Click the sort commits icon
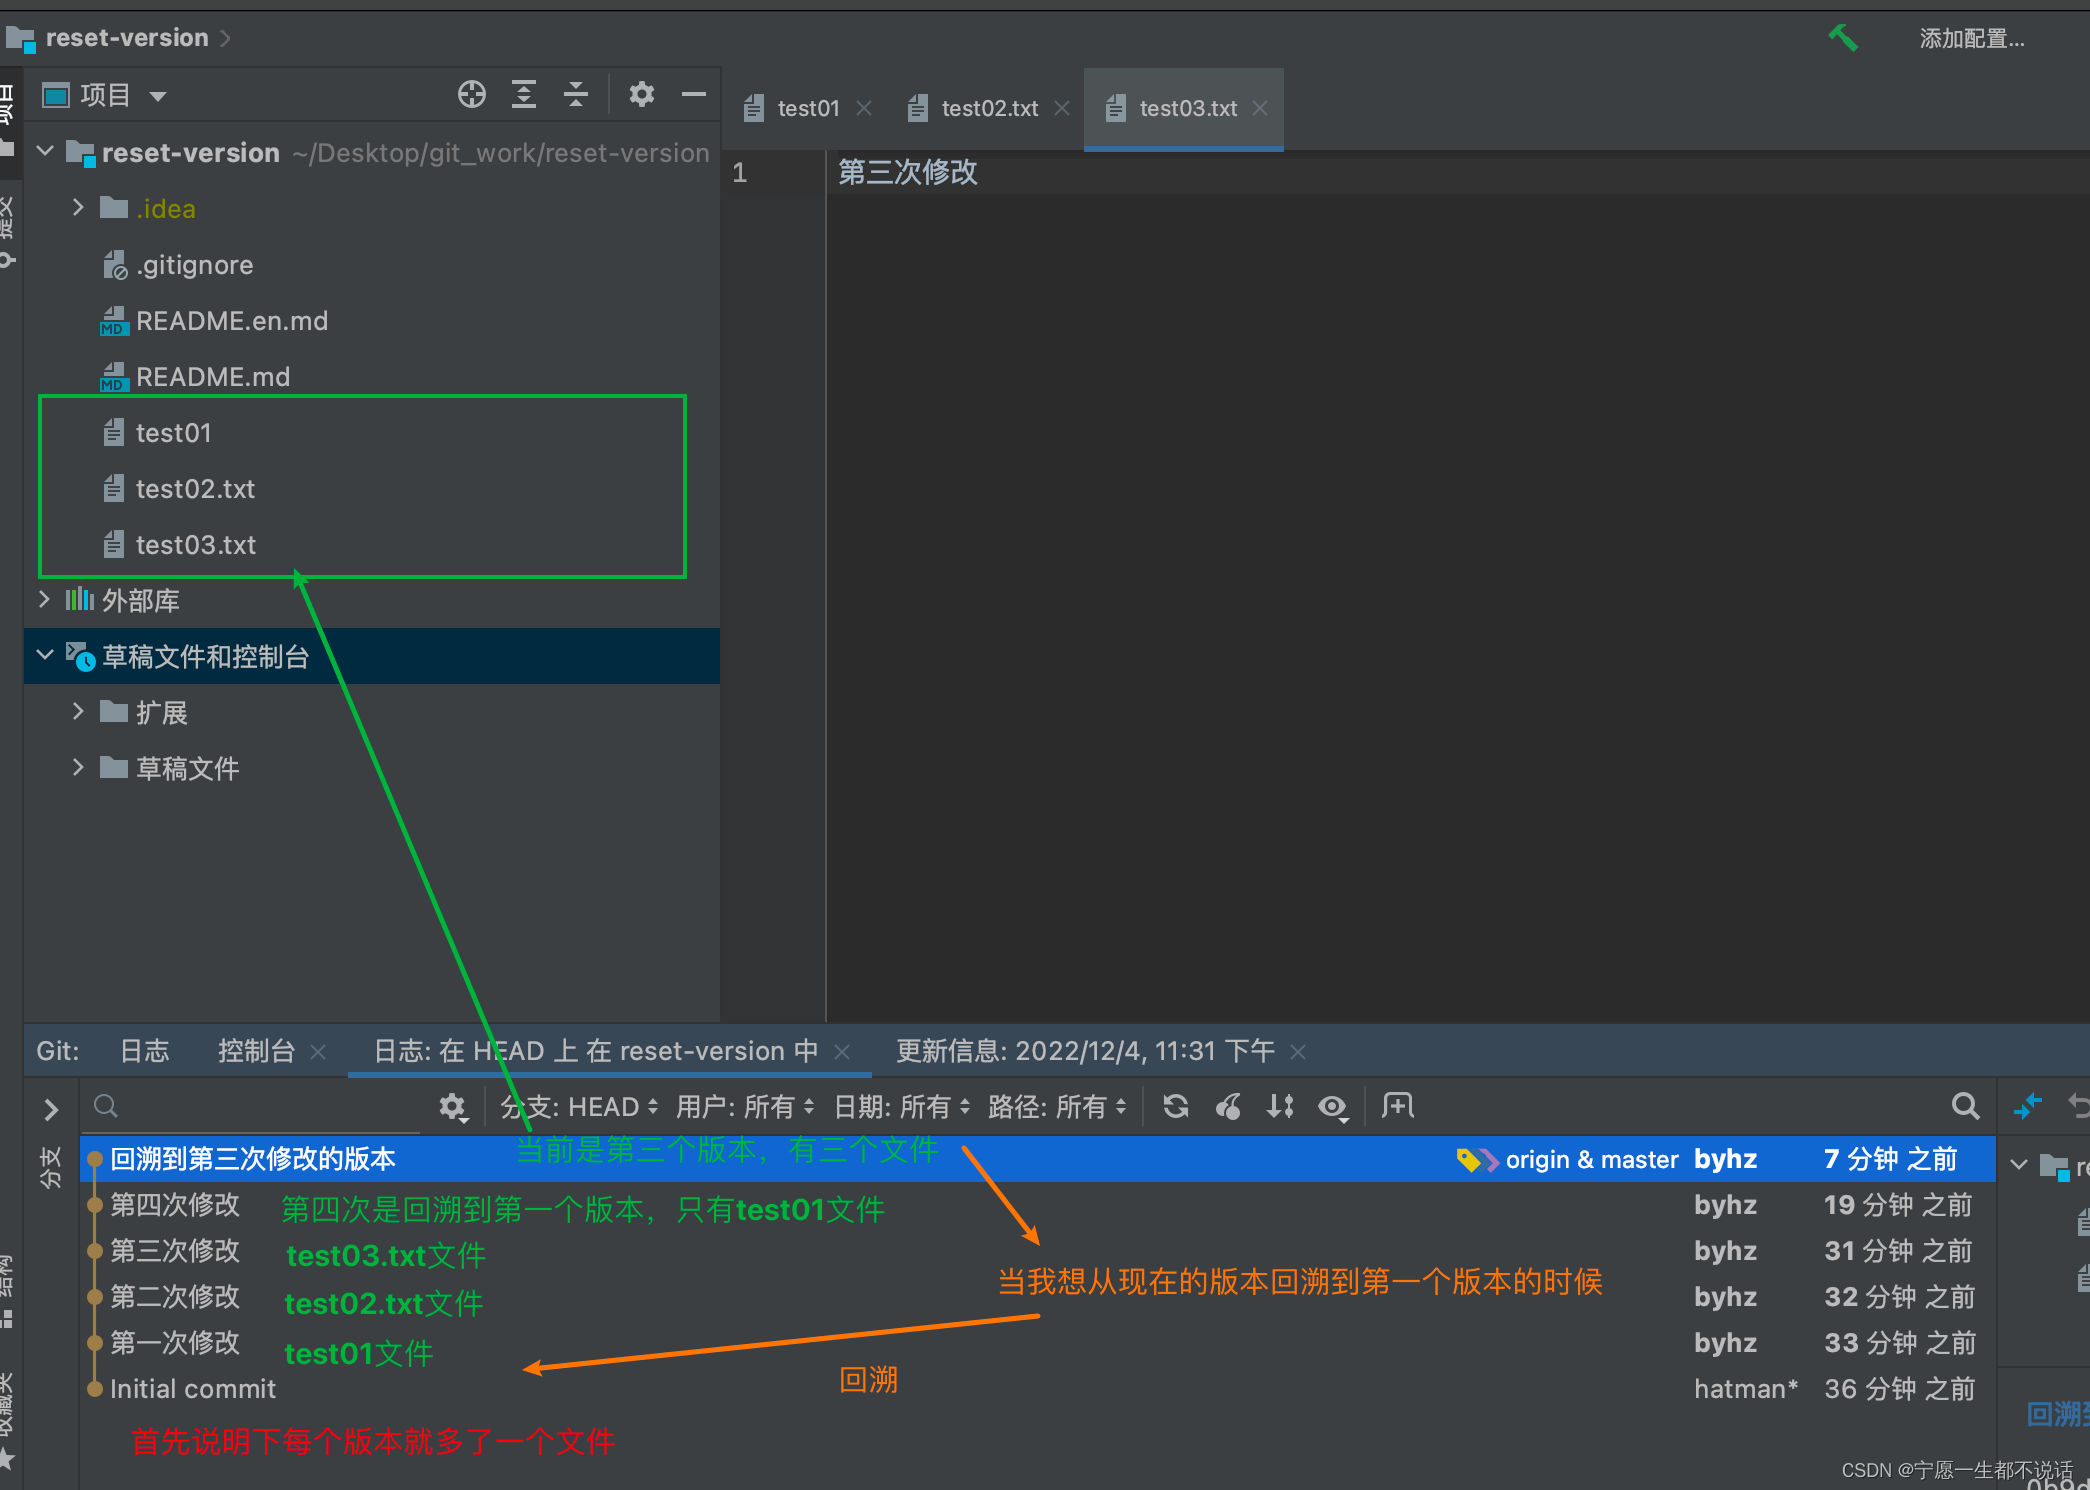Viewport: 2090px width, 1490px height. [1280, 1106]
